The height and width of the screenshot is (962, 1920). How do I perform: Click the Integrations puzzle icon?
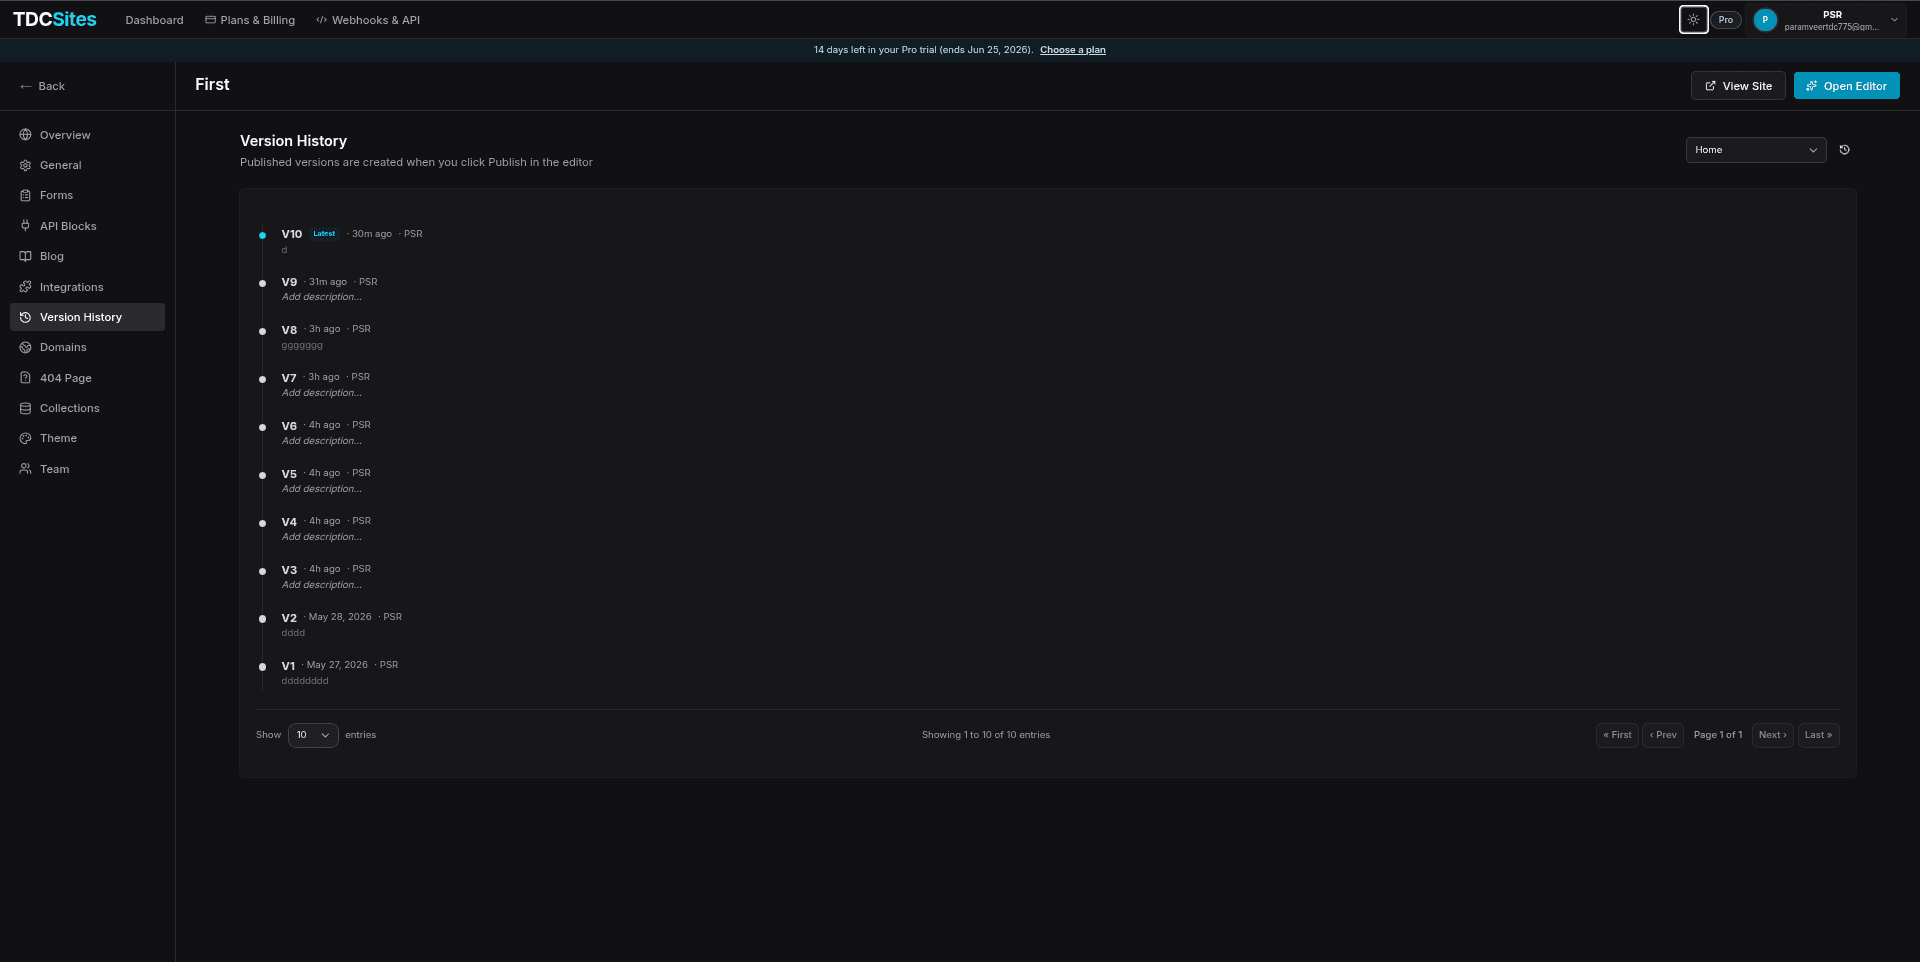pos(26,287)
